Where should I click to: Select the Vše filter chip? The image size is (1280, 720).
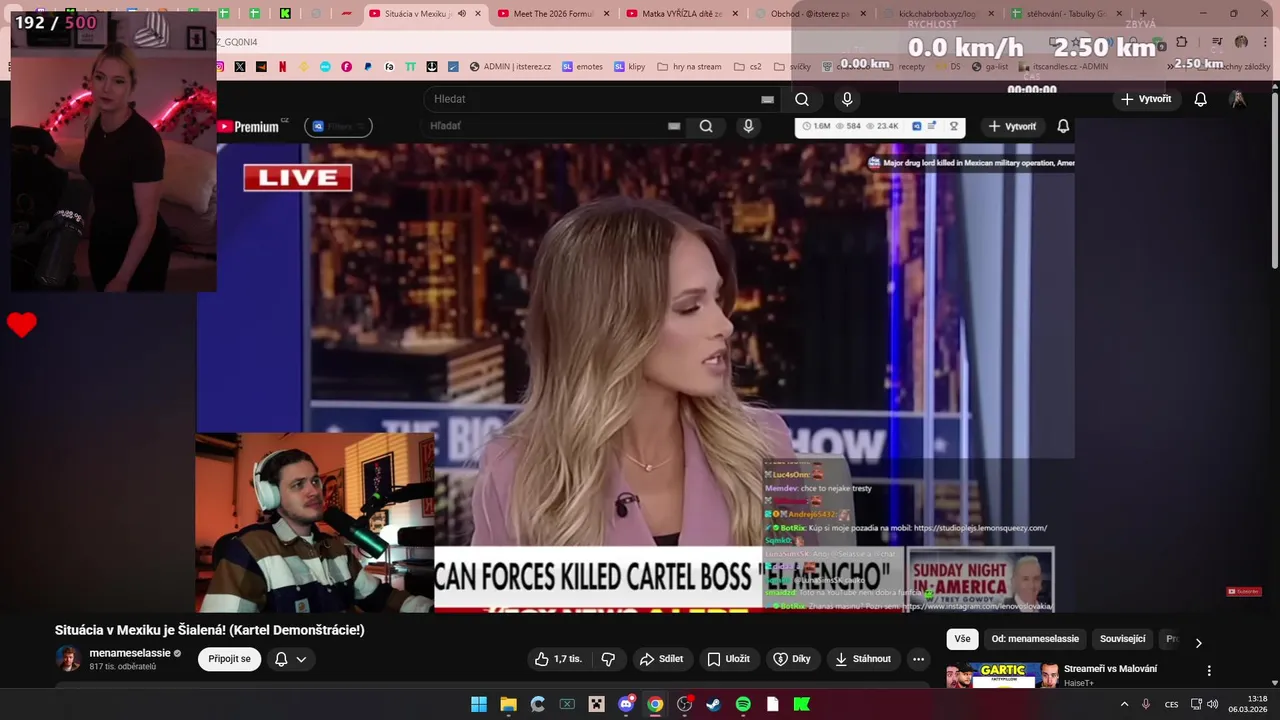tap(962, 639)
